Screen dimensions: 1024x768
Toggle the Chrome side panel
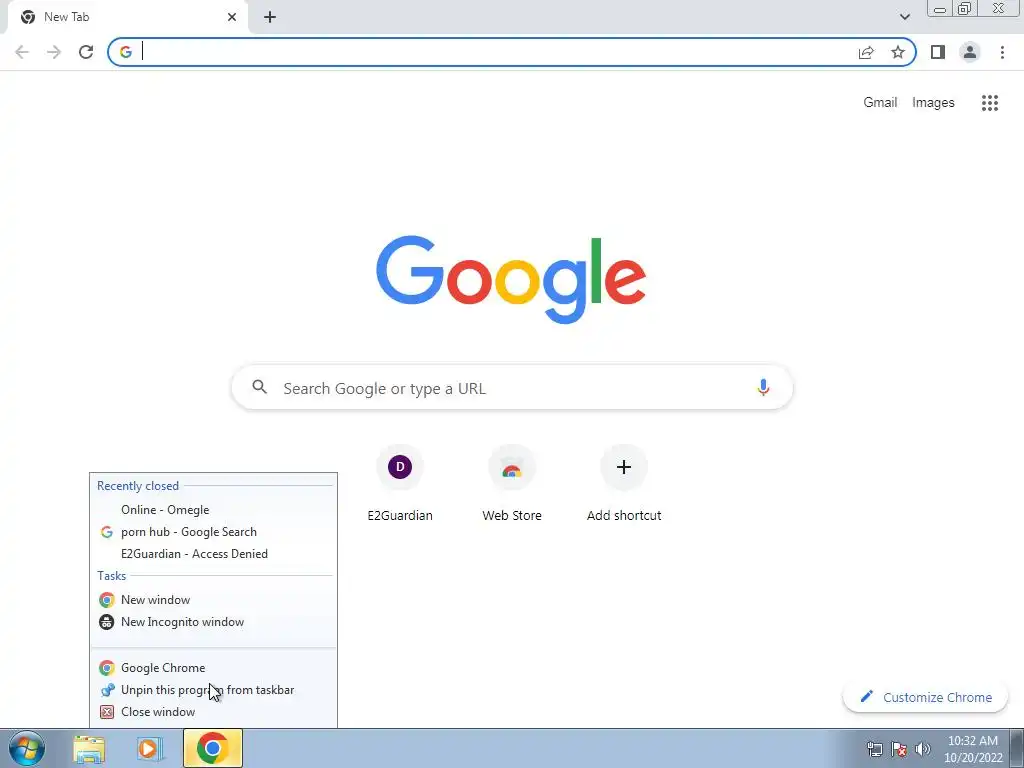click(x=938, y=52)
